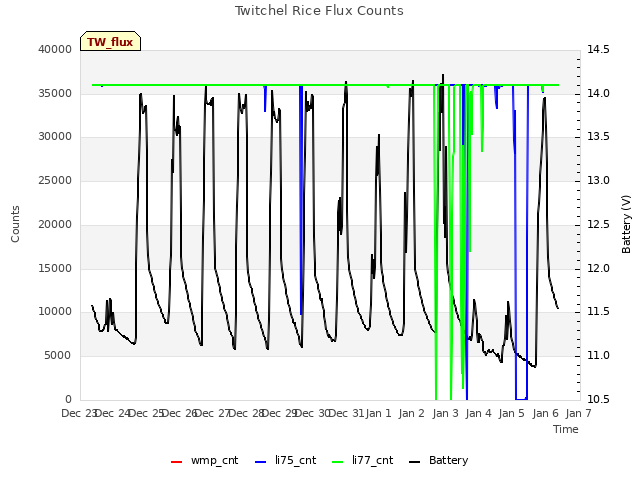Click the Jan 6 date label

click(x=545, y=413)
